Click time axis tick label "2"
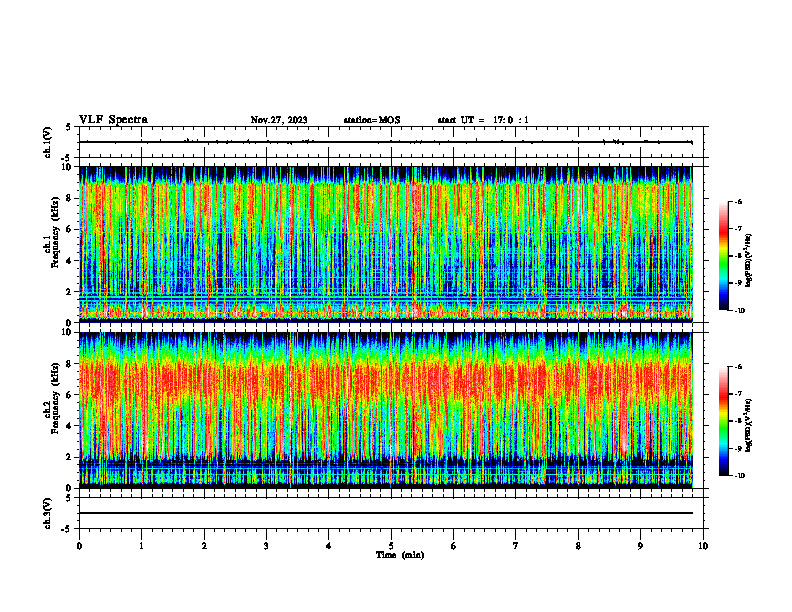 click(x=204, y=546)
